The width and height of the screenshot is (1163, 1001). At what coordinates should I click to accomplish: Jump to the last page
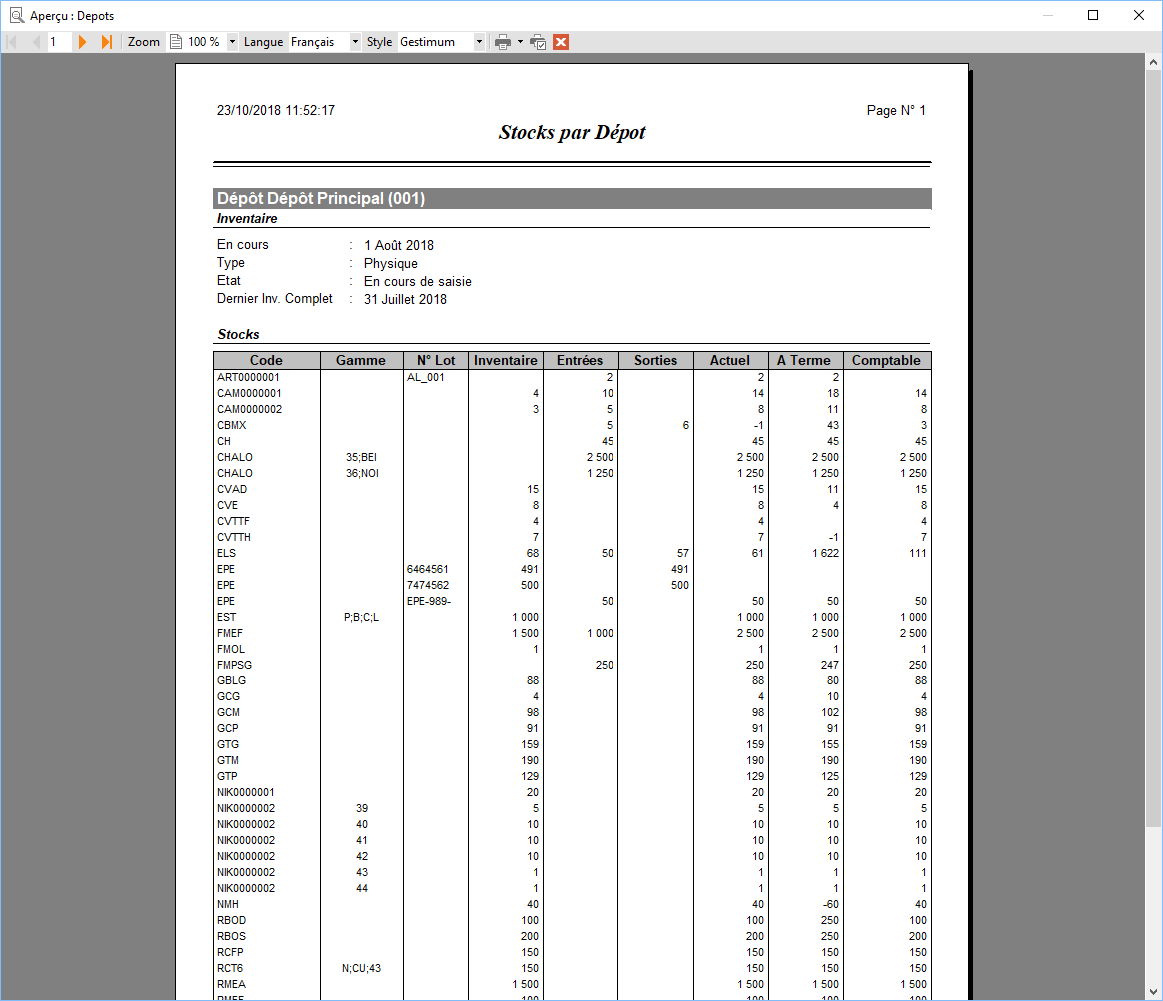pos(107,42)
